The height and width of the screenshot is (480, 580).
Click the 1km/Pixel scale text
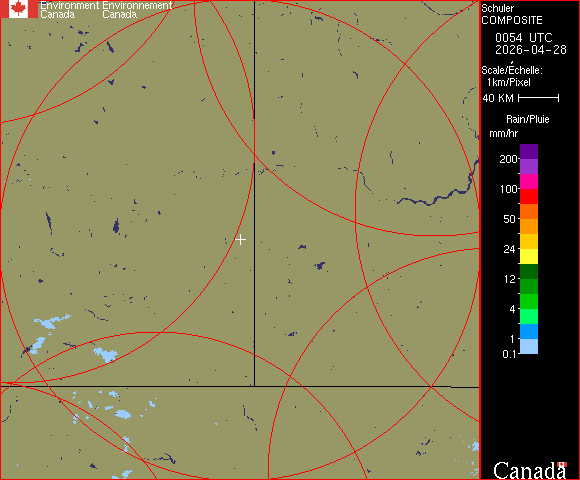509,82
